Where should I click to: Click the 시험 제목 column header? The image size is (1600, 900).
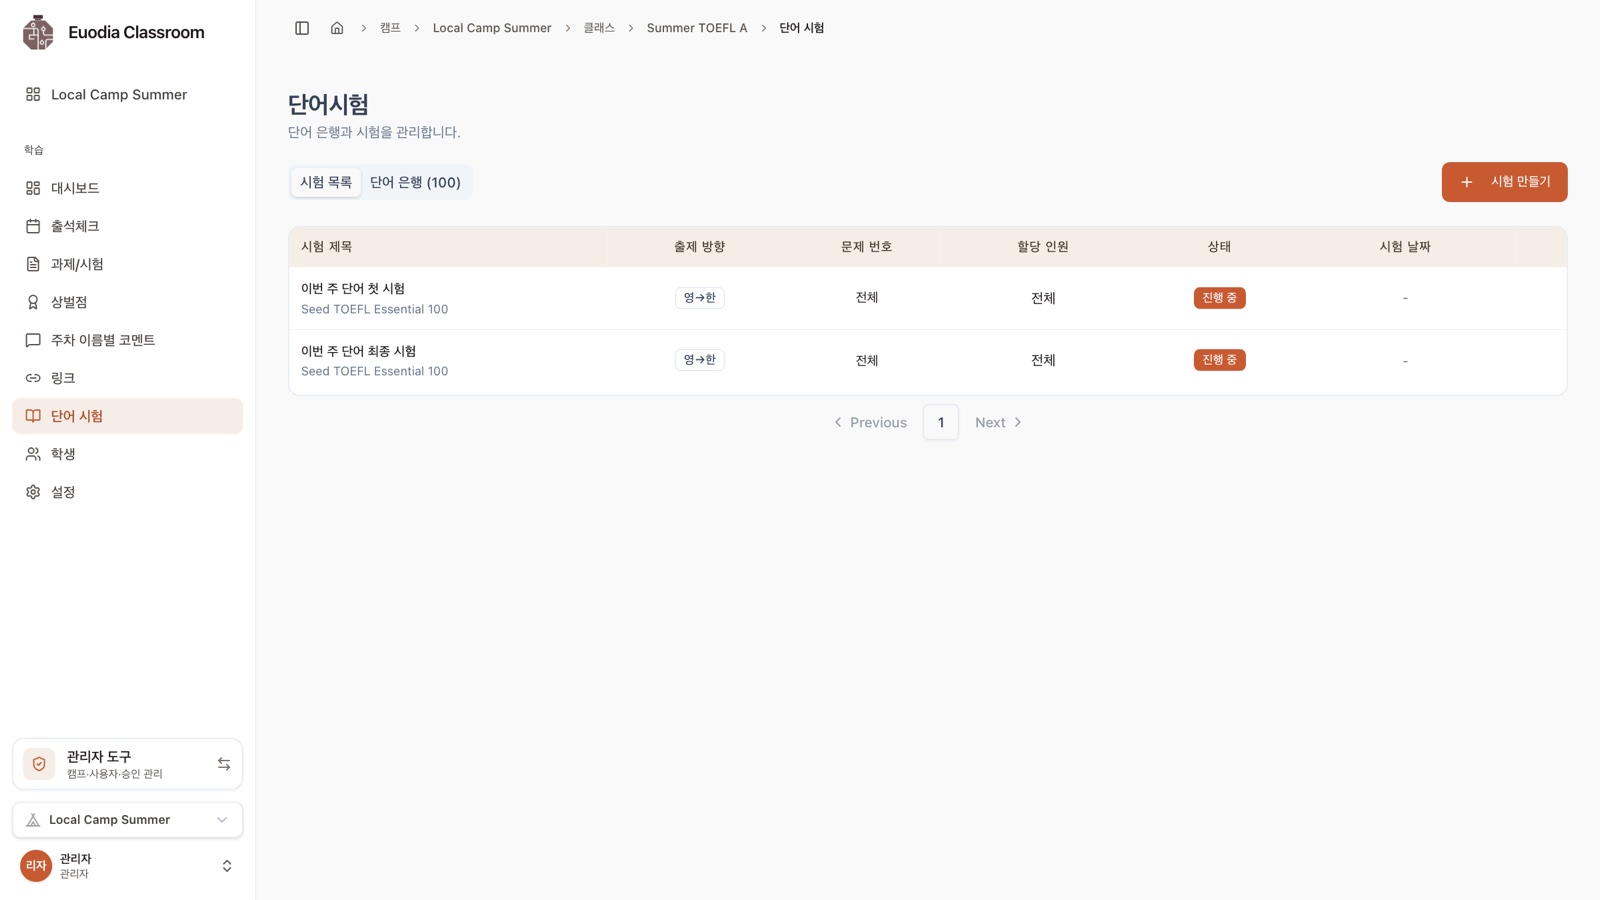coord(327,247)
